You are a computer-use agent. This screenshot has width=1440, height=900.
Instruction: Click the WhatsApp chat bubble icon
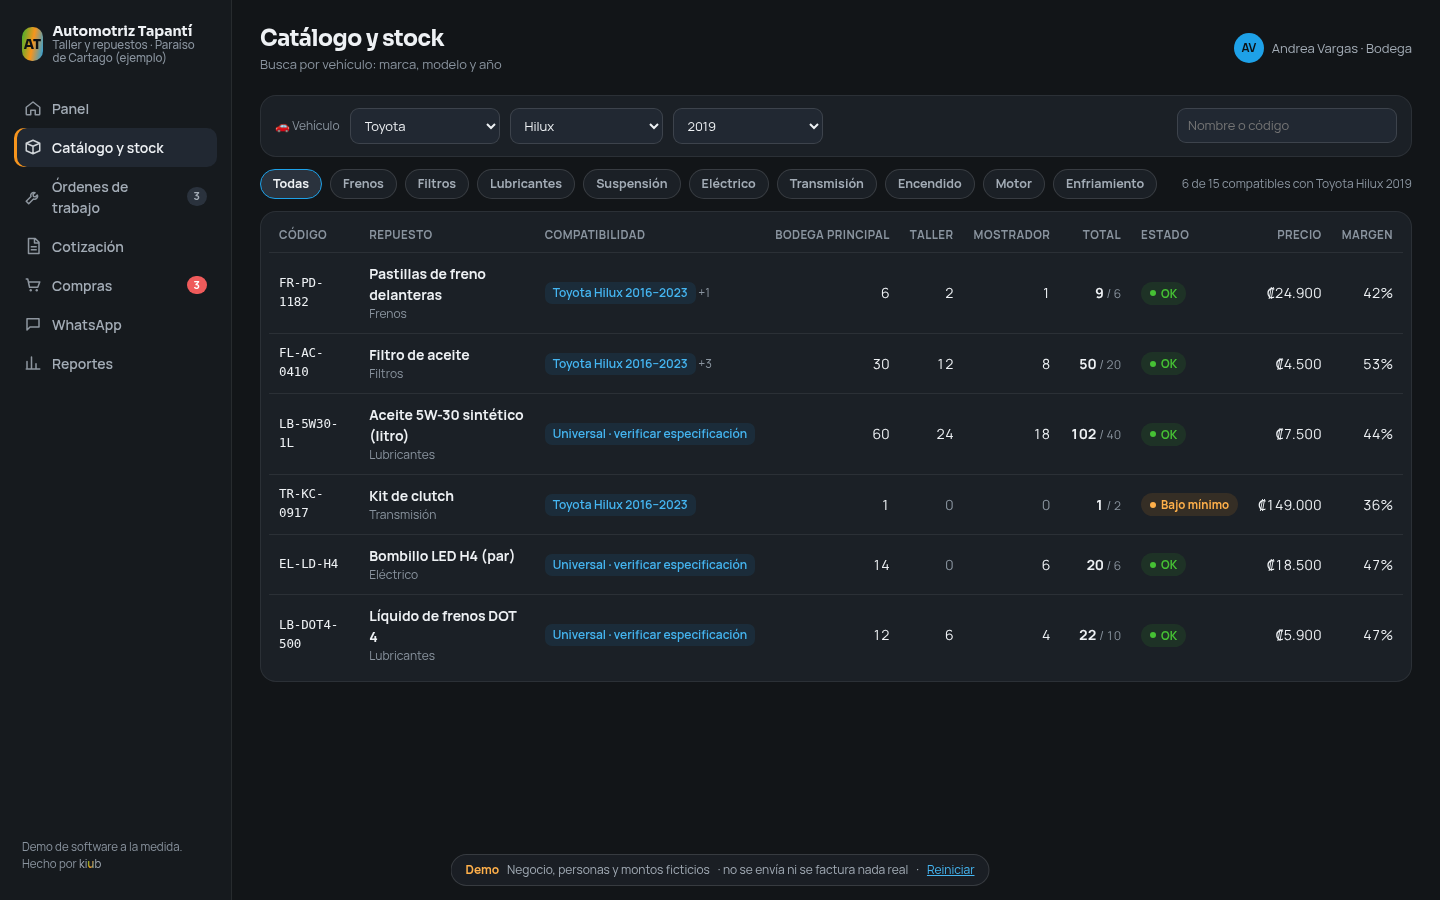click(33, 325)
